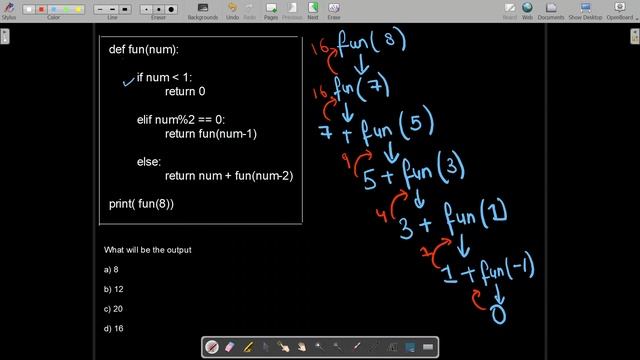Show the virtual keyboard
The image size is (640, 360).
click(428, 347)
